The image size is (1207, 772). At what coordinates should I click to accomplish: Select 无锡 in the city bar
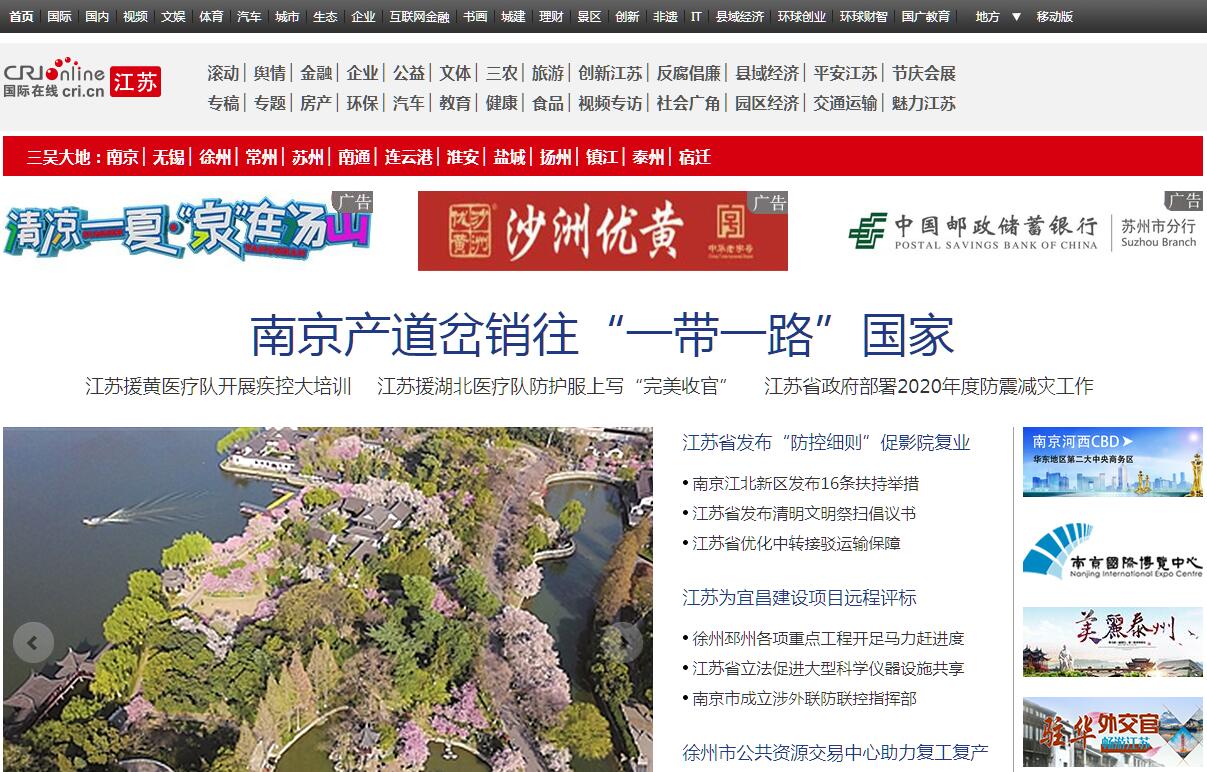pyautogui.click(x=169, y=157)
